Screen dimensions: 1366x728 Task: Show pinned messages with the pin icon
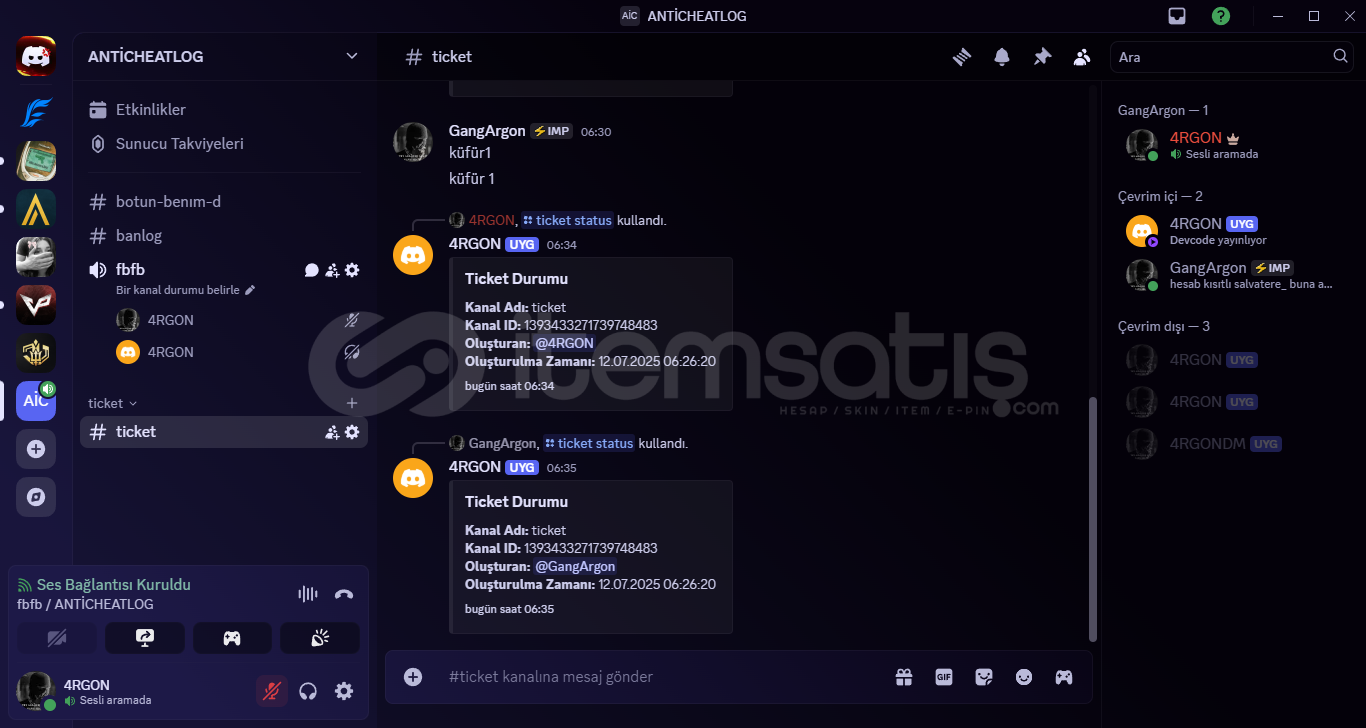click(1042, 57)
